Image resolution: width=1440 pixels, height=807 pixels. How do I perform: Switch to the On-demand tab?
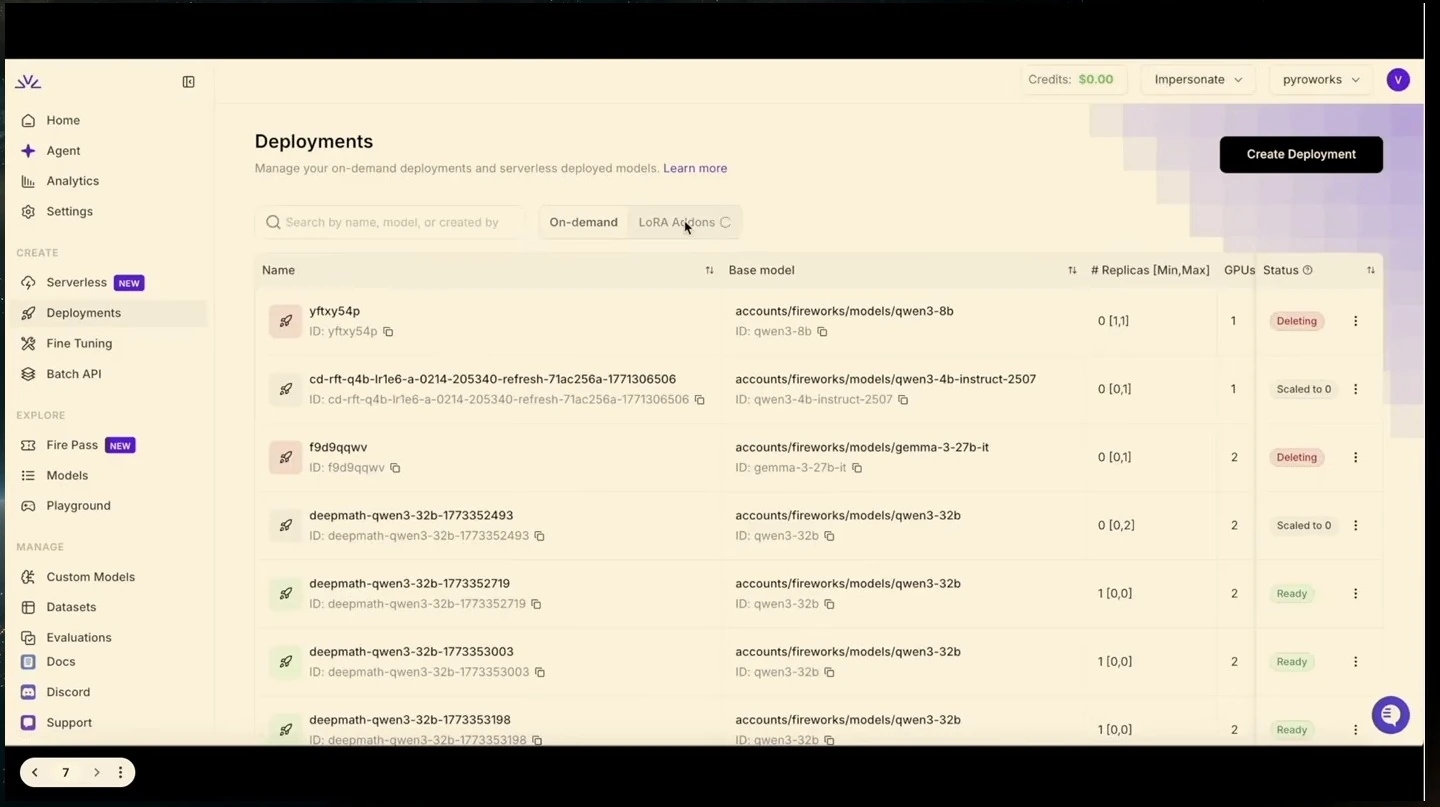pos(583,222)
